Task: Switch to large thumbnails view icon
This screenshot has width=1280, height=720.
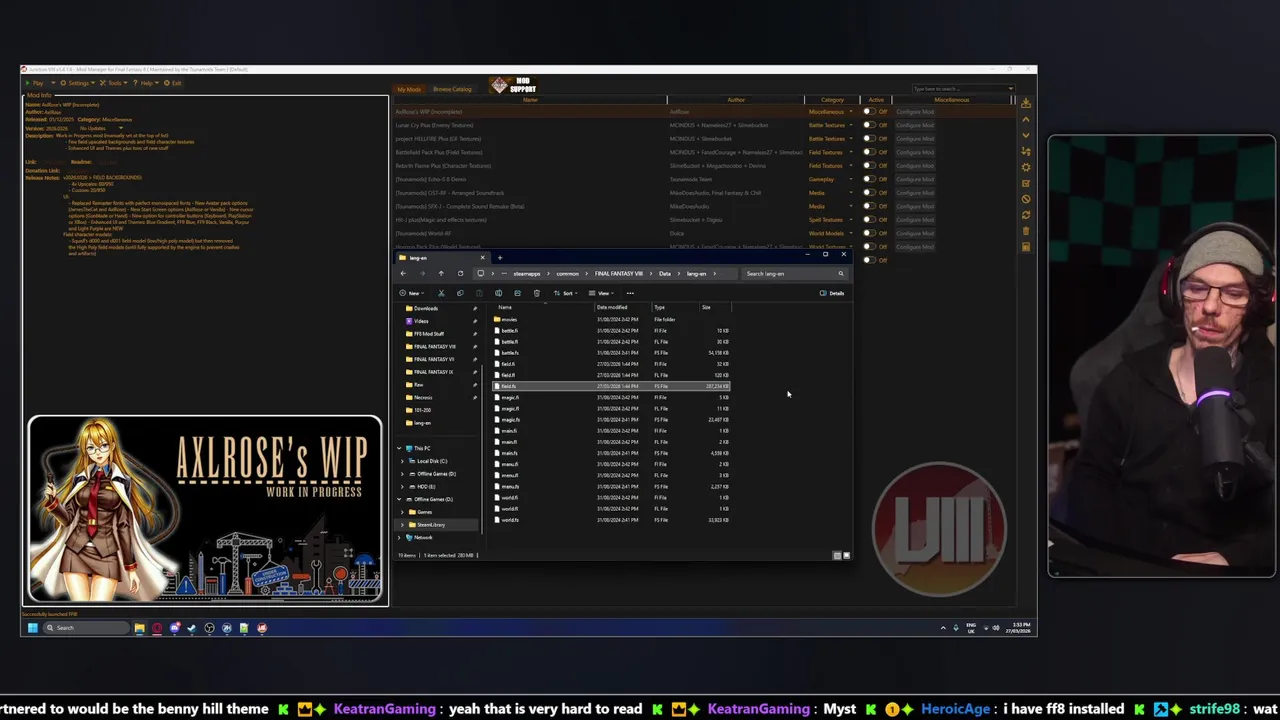Action: pyautogui.click(x=846, y=555)
